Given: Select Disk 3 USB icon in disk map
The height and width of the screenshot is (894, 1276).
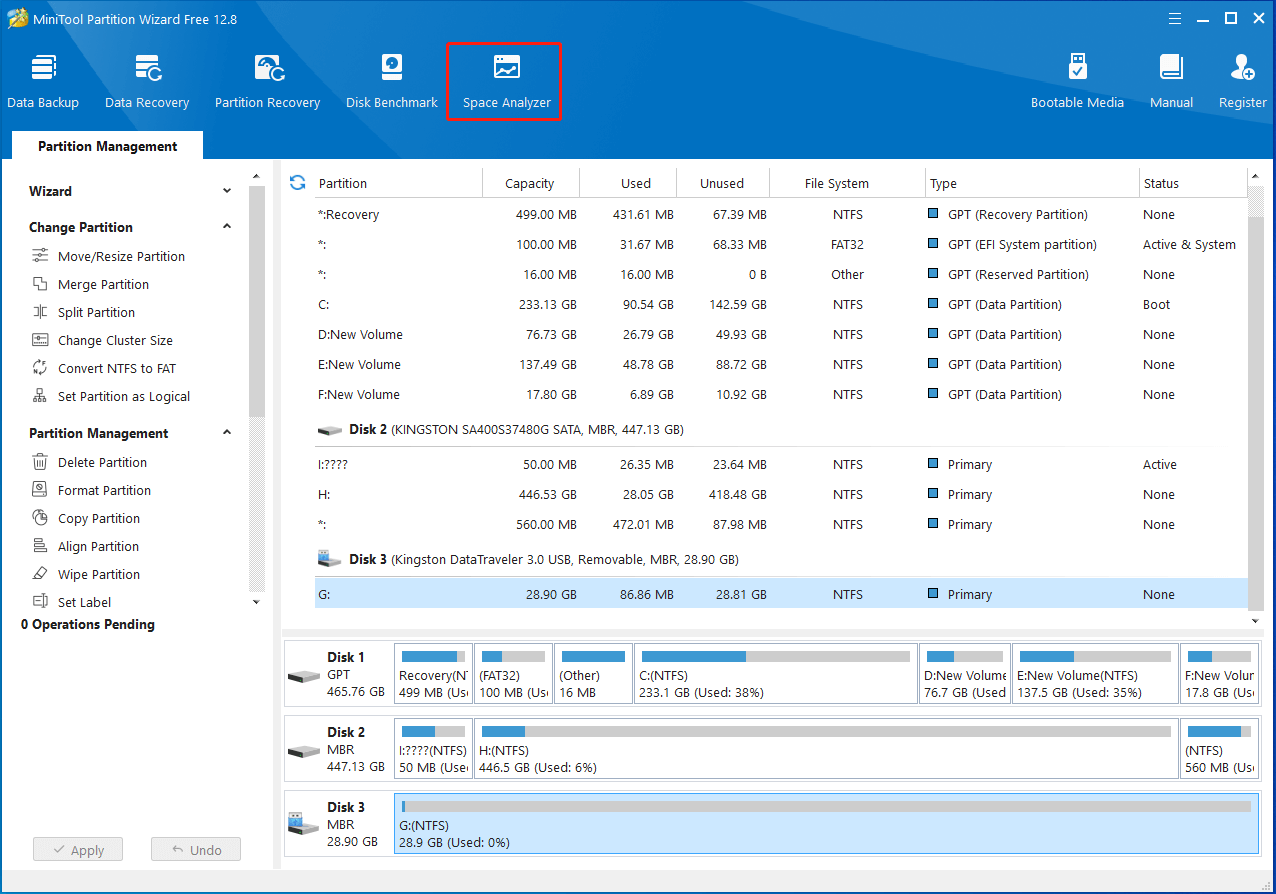Looking at the screenshot, I should tap(304, 825).
